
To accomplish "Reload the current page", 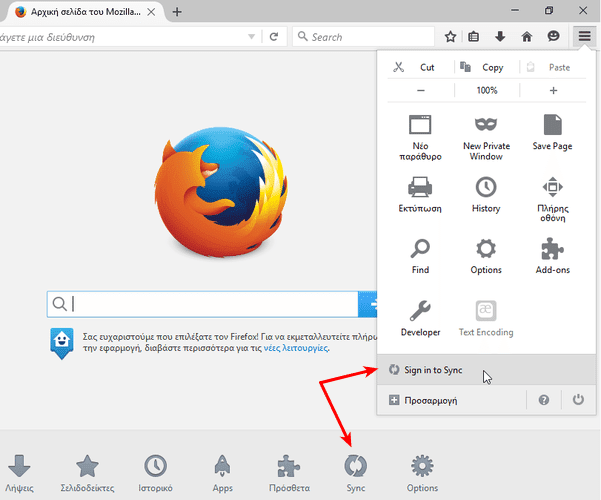I will coord(274,37).
